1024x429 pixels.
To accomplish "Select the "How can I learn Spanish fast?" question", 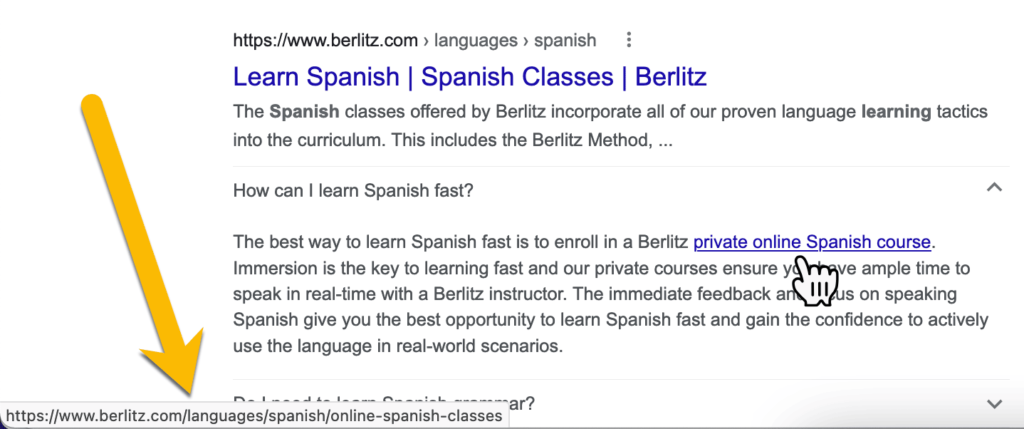I will pyautogui.click(x=353, y=191).
